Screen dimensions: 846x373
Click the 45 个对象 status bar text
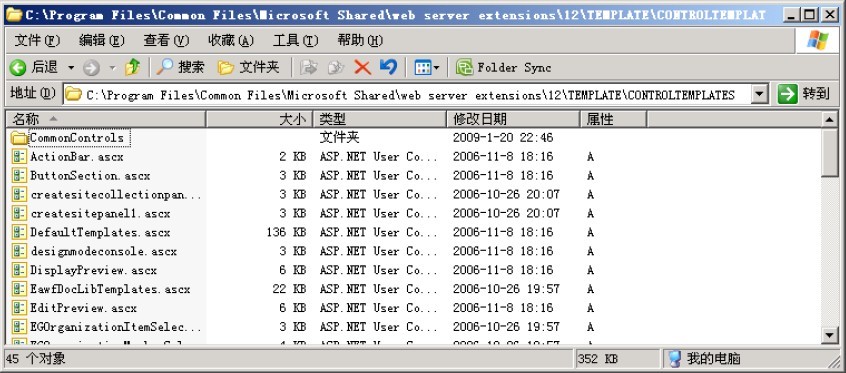point(36,358)
